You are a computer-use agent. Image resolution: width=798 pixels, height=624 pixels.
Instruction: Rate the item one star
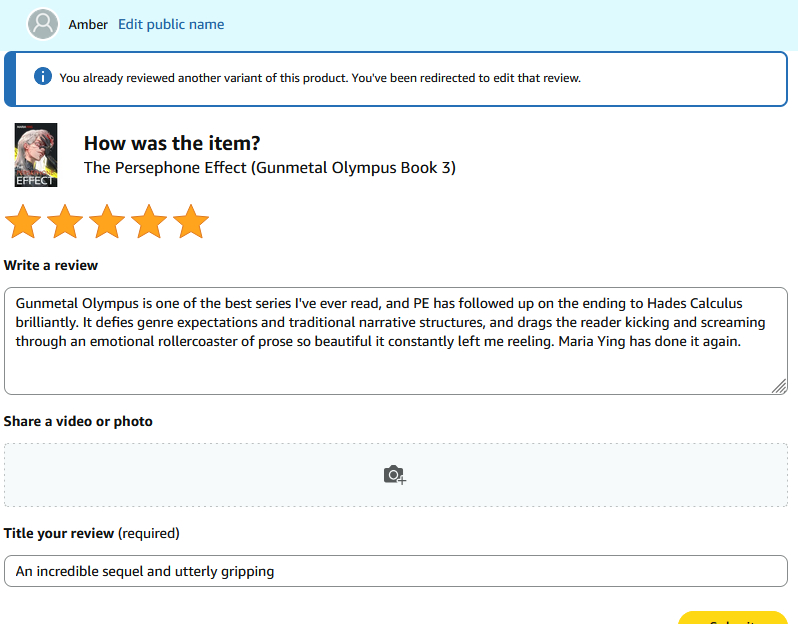click(22, 222)
